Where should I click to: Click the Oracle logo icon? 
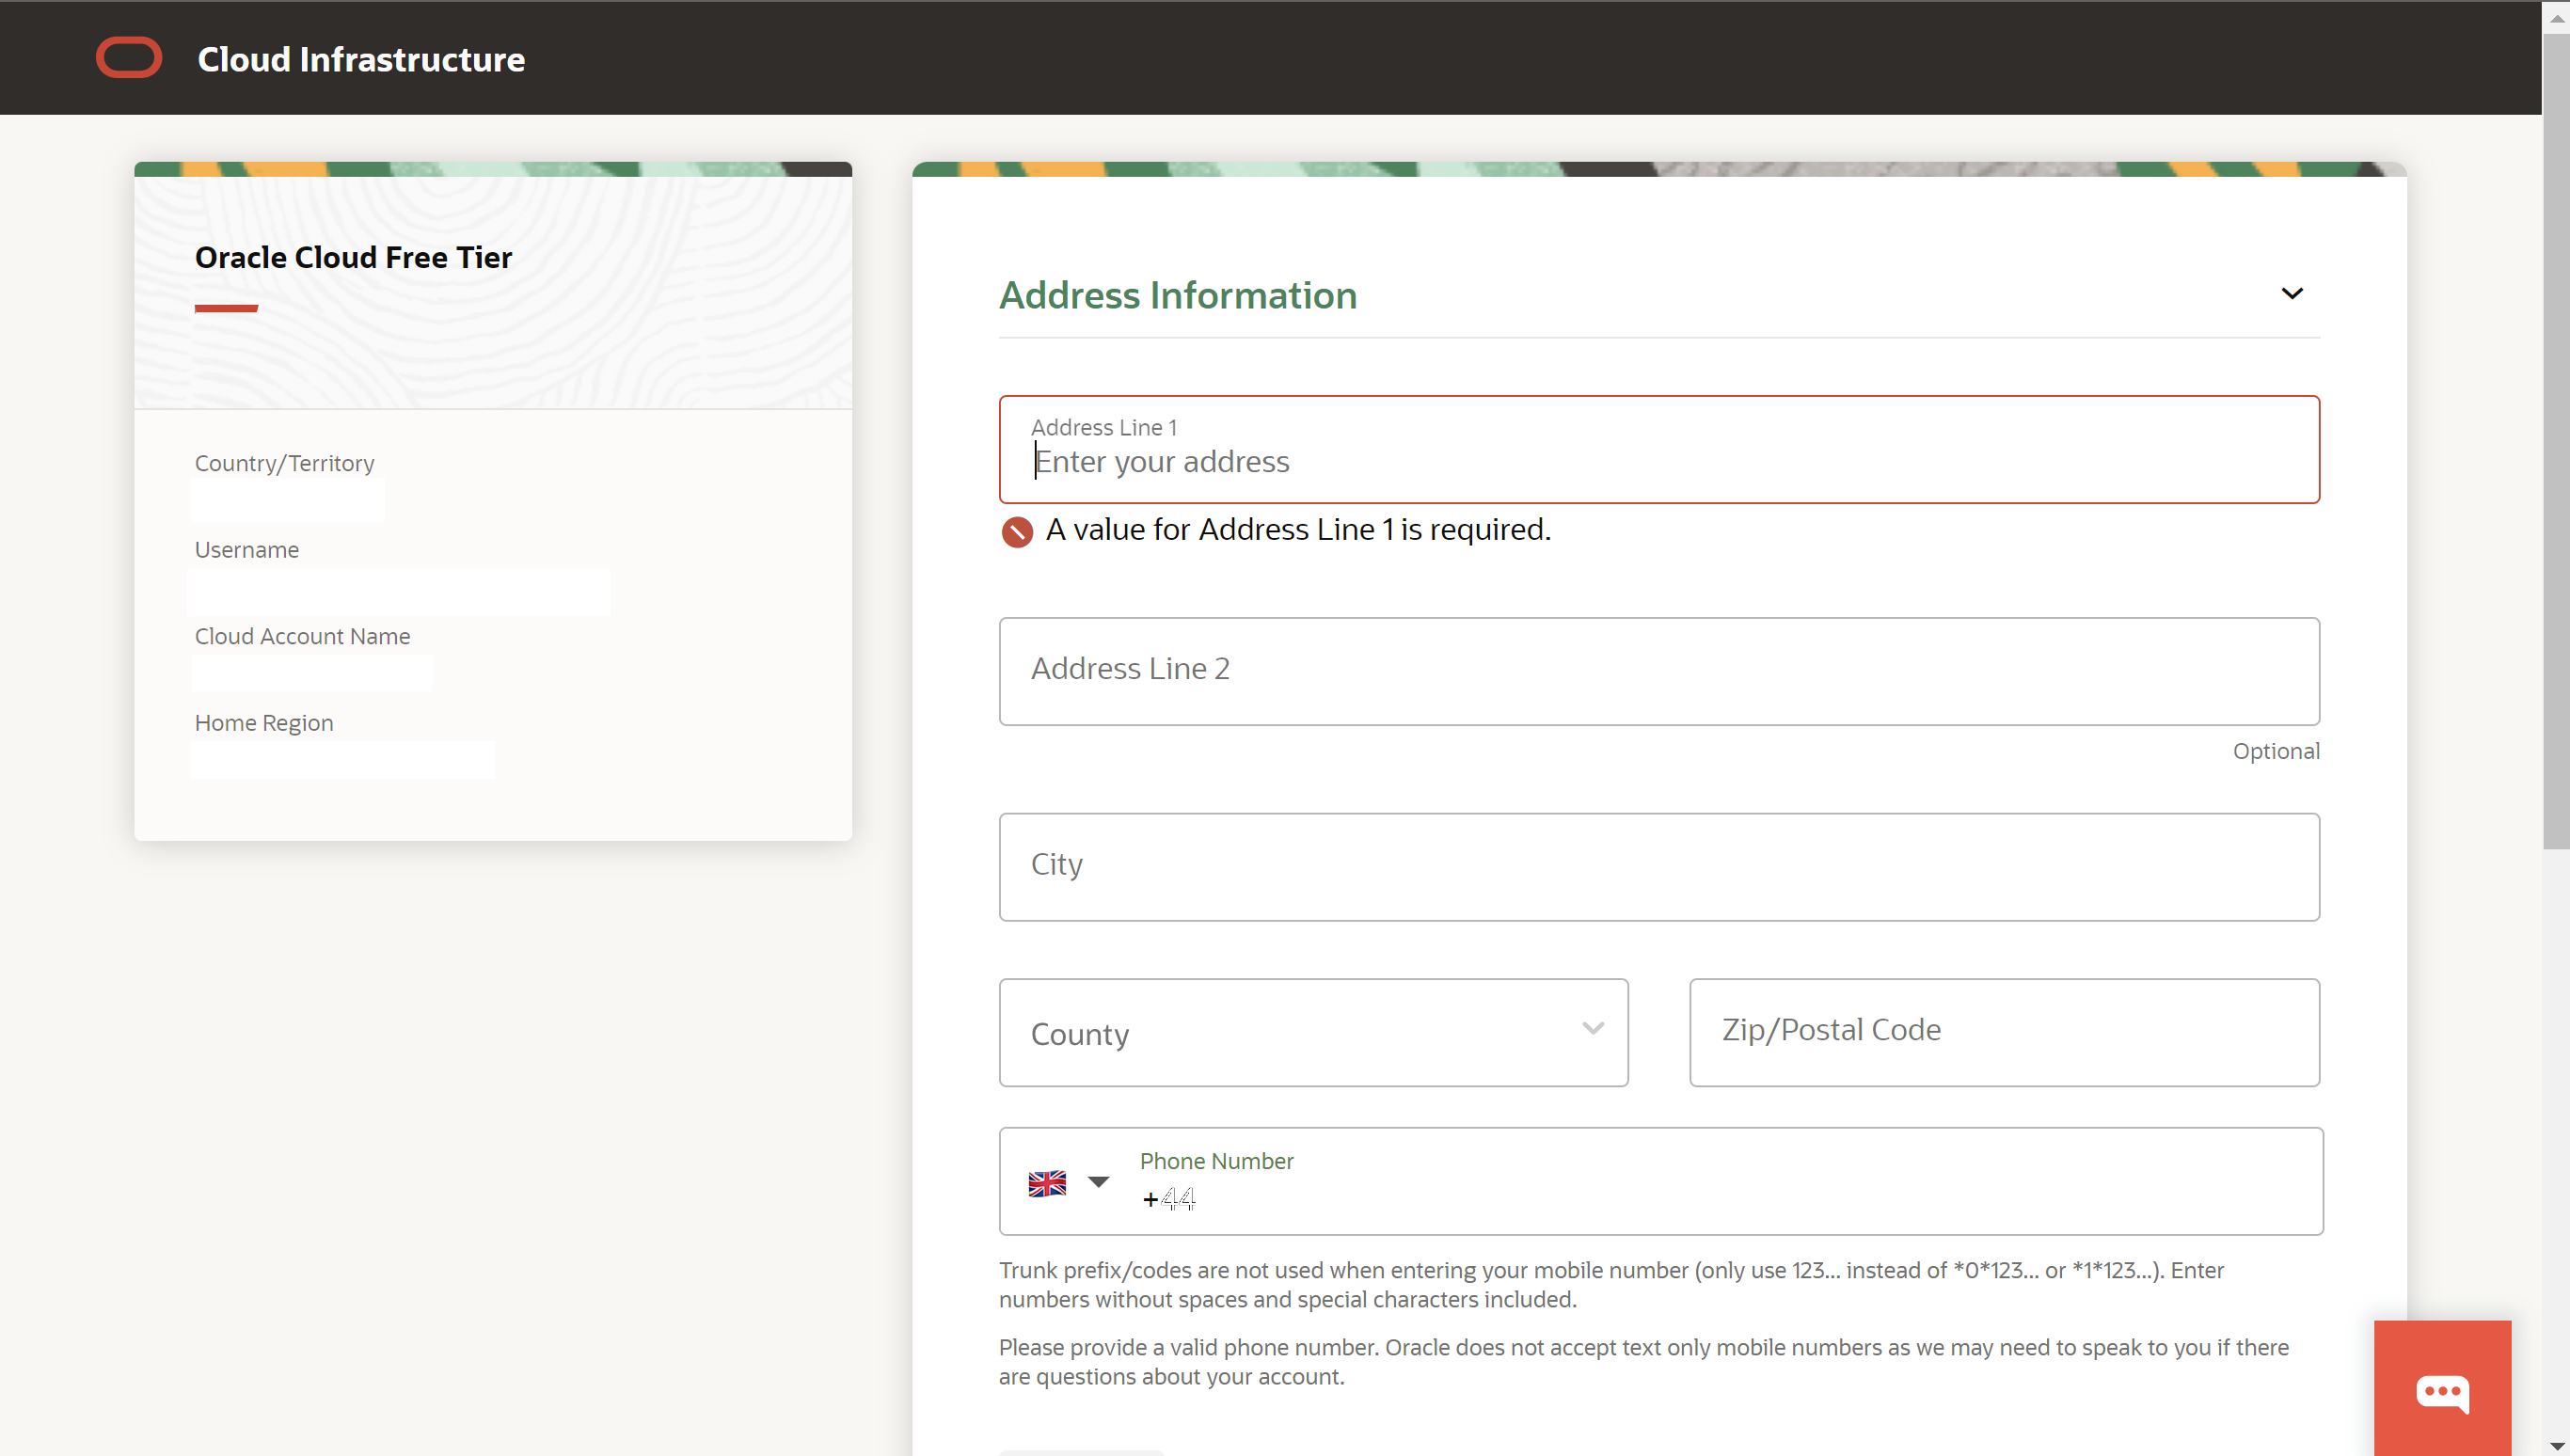(x=129, y=58)
